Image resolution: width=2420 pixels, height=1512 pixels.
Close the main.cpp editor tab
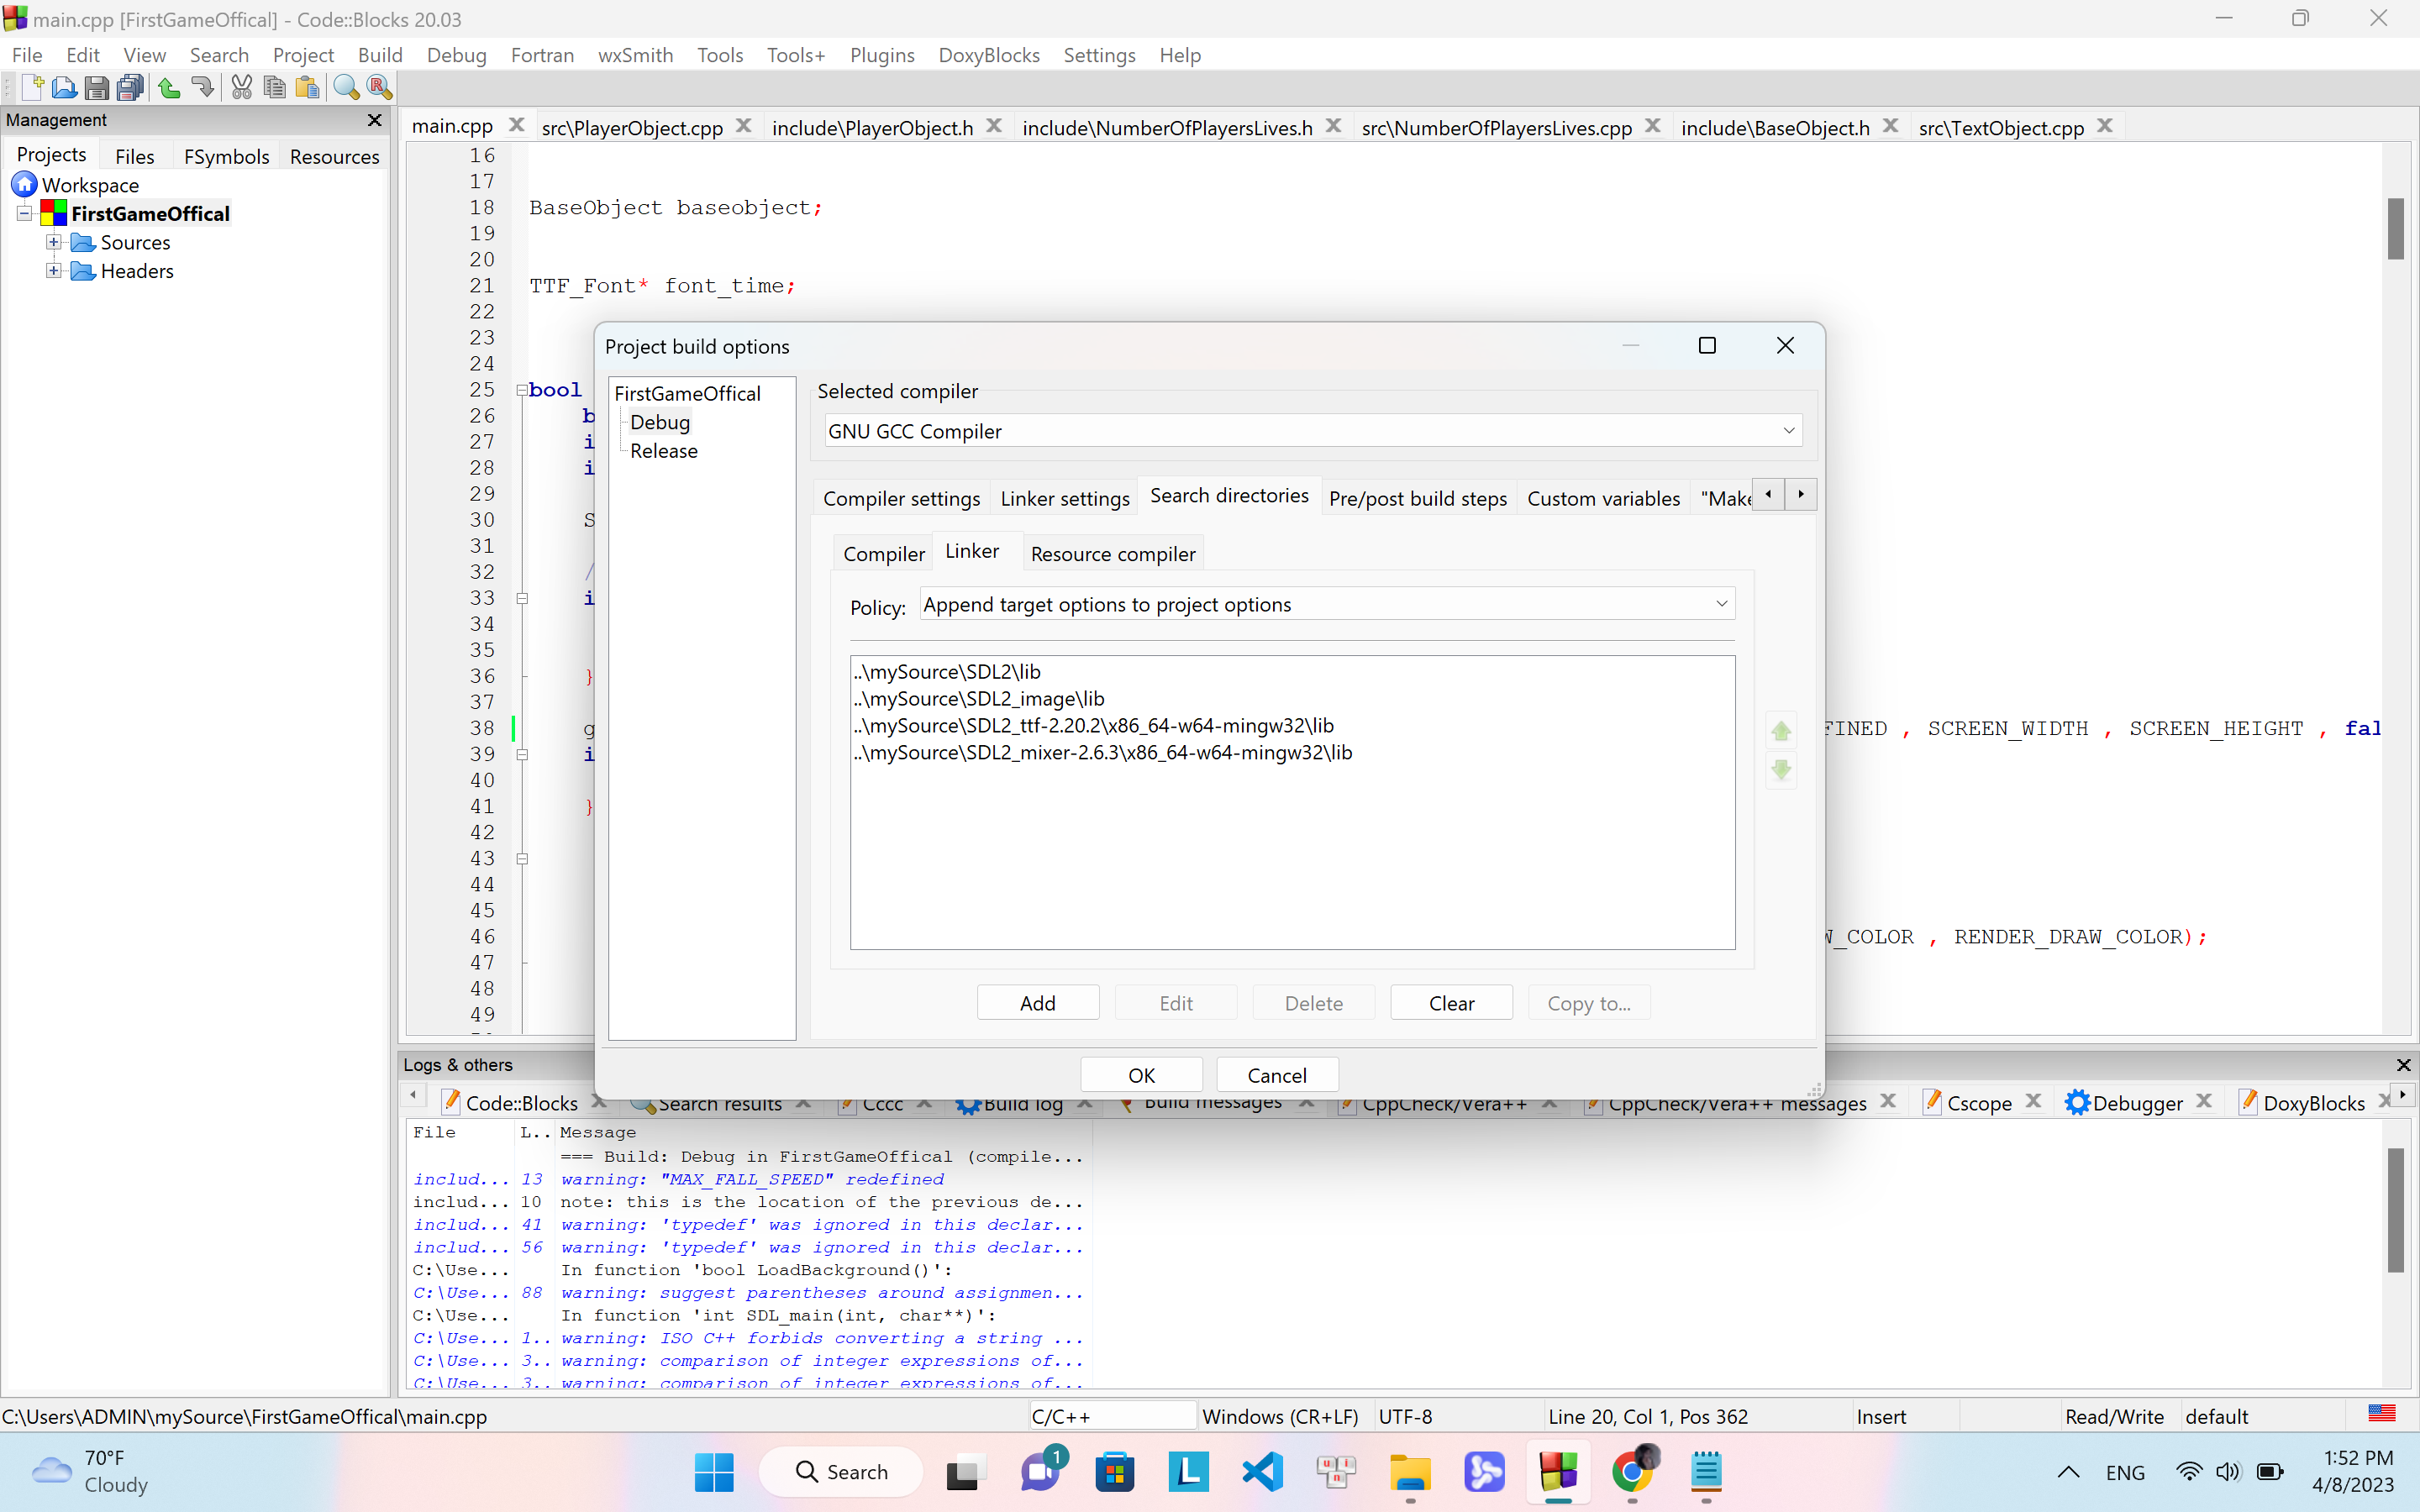tap(517, 125)
